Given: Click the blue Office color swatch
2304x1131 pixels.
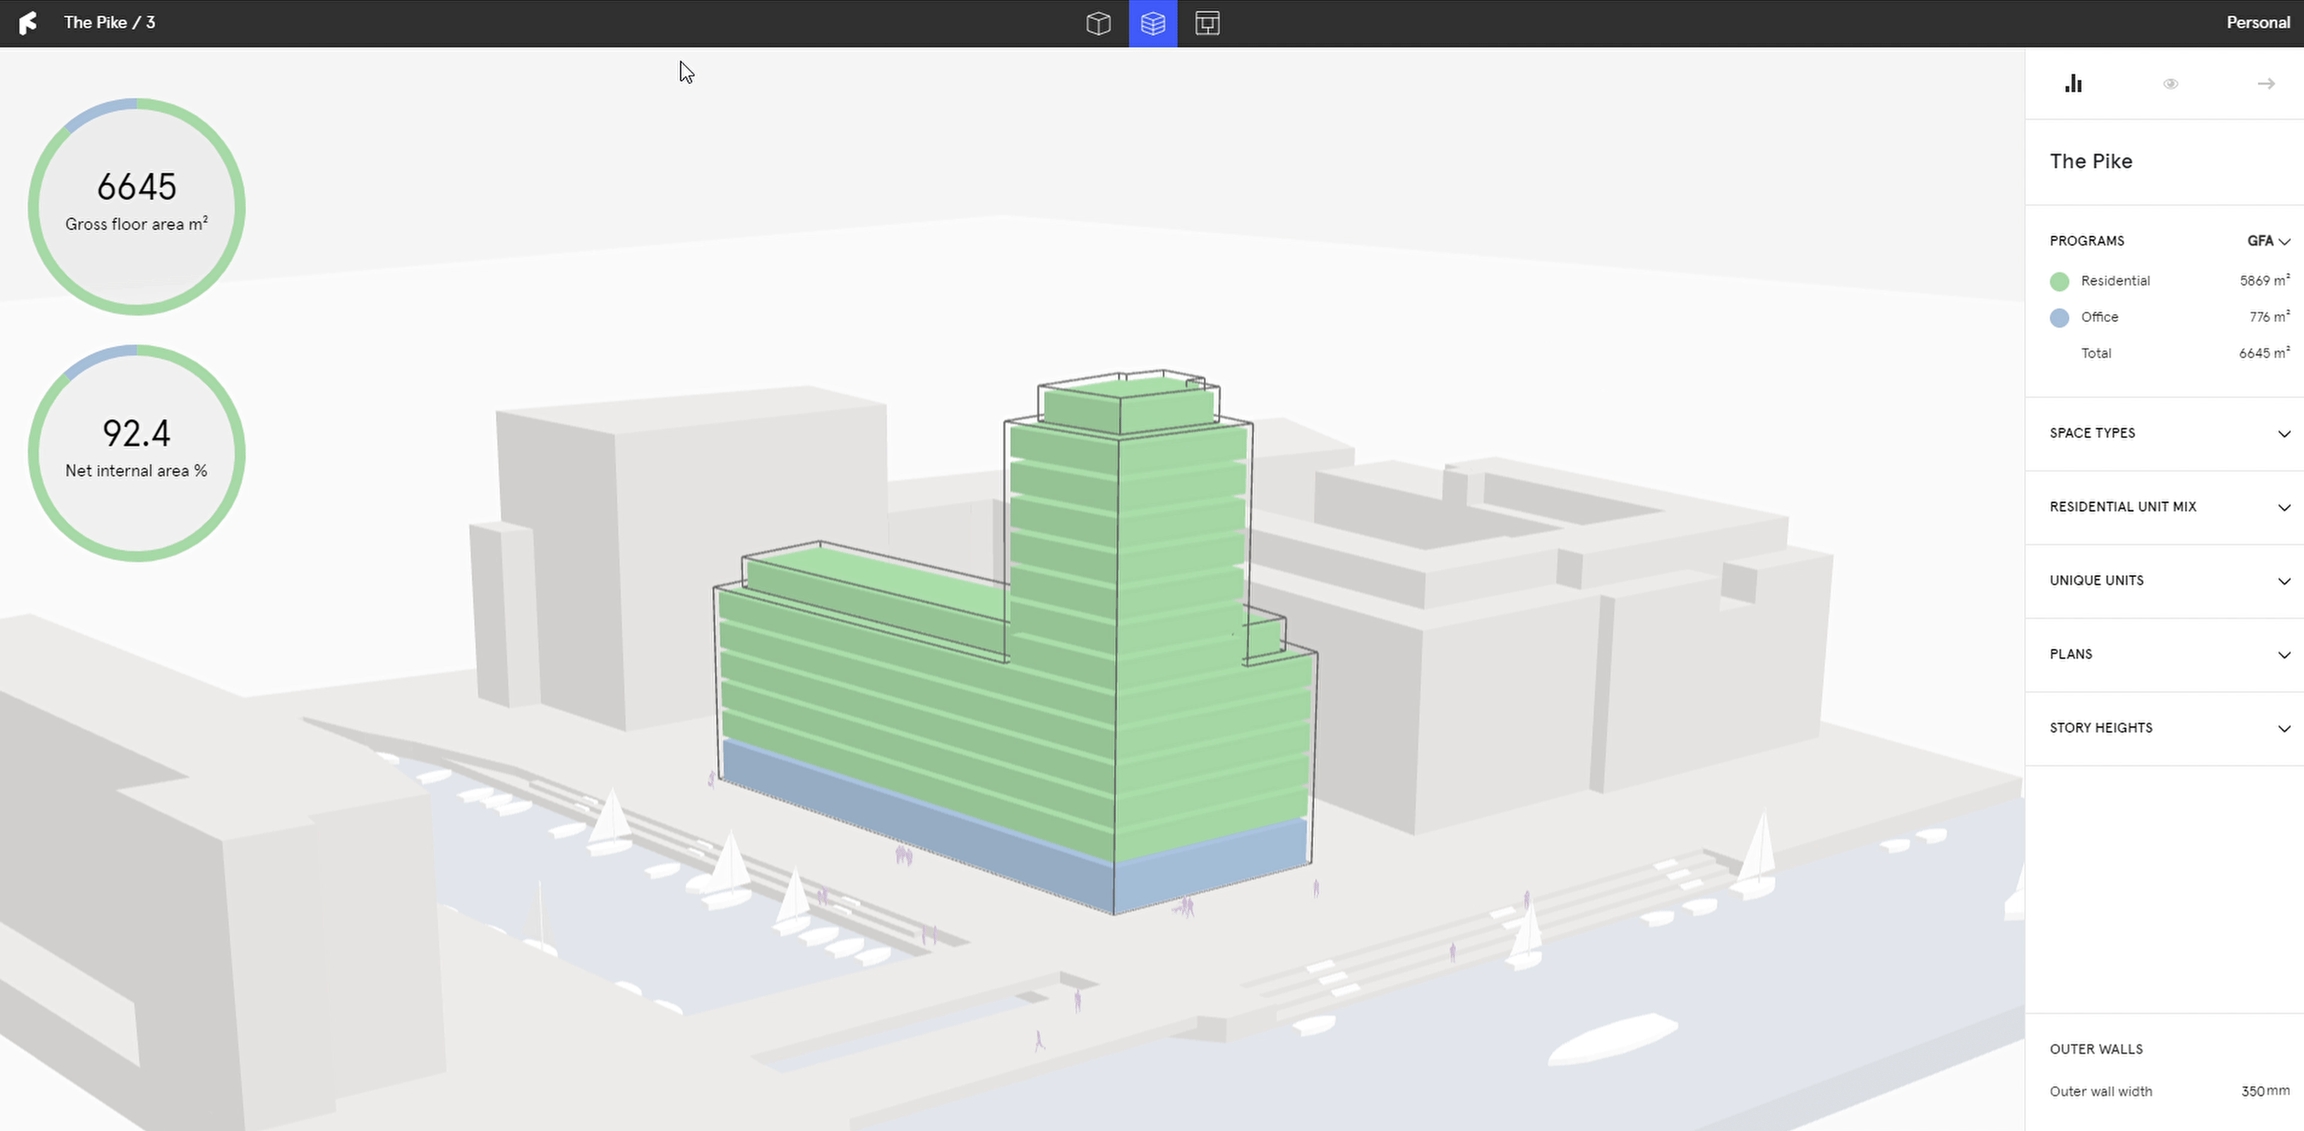Looking at the screenshot, I should tap(2059, 318).
